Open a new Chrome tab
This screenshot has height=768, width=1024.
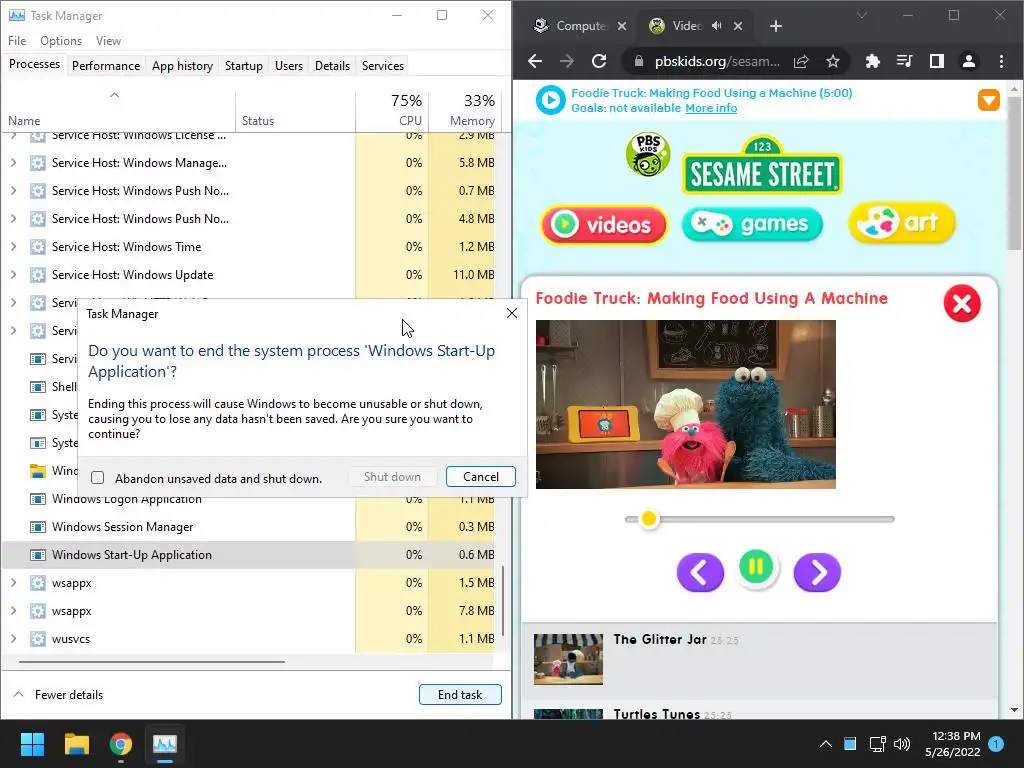[776, 26]
